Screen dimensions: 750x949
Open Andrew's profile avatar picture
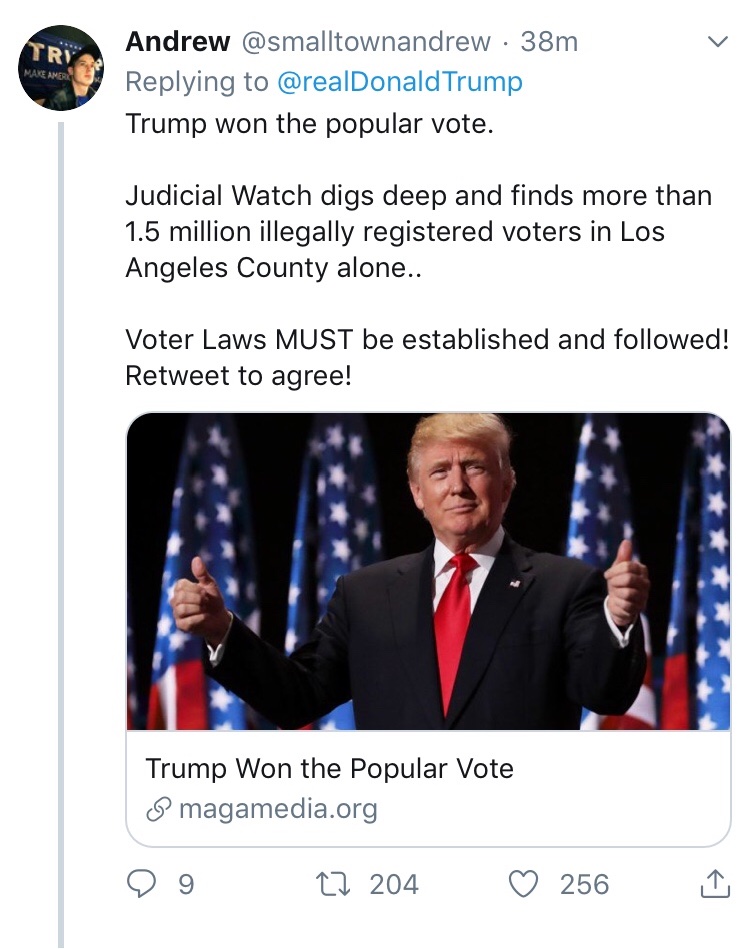[x=61, y=68]
